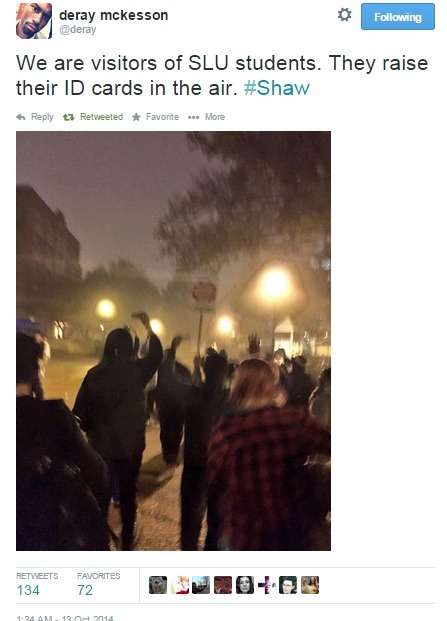Open fifth retweeter avatar, woman's face
The height and width of the screenshot is (621, 447).
pos(245,585)
